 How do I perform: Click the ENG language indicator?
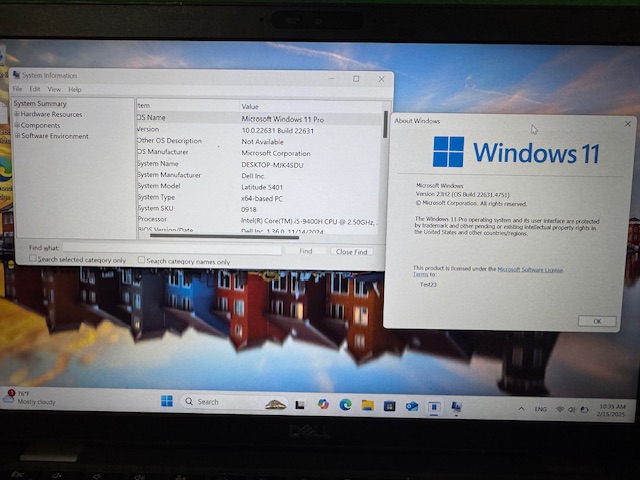click(x=540, y=409)
